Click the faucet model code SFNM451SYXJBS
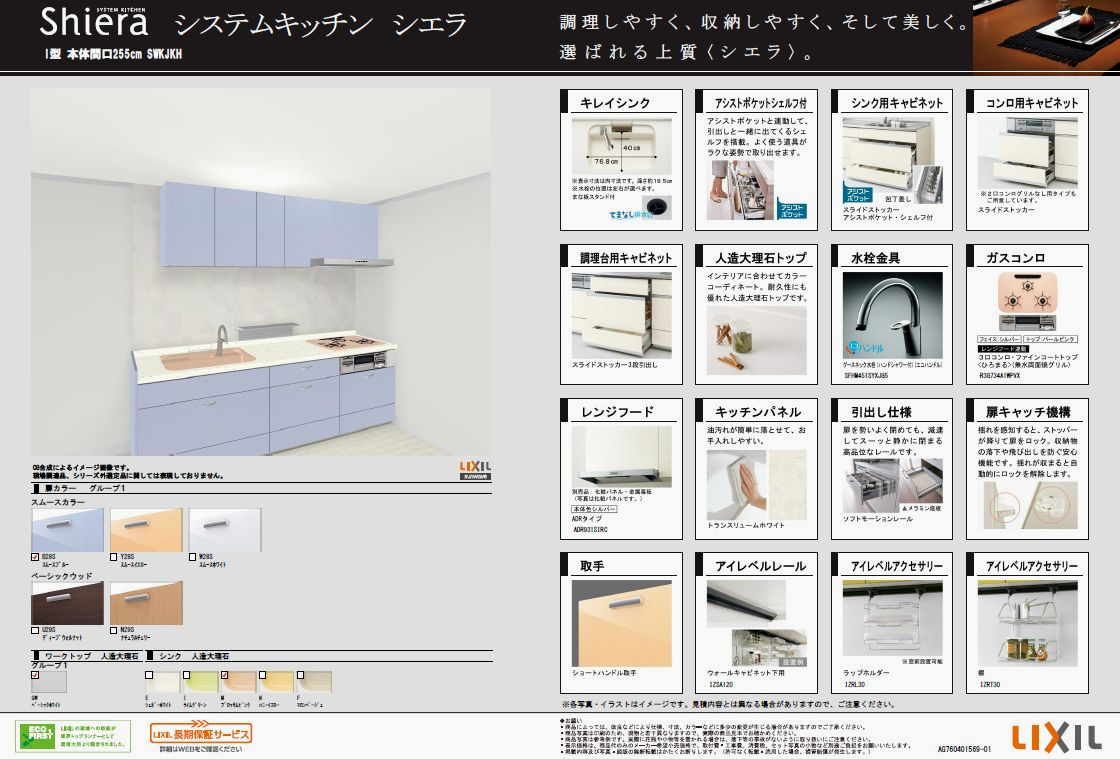1120x759 pixels. [x=866, y=376]
